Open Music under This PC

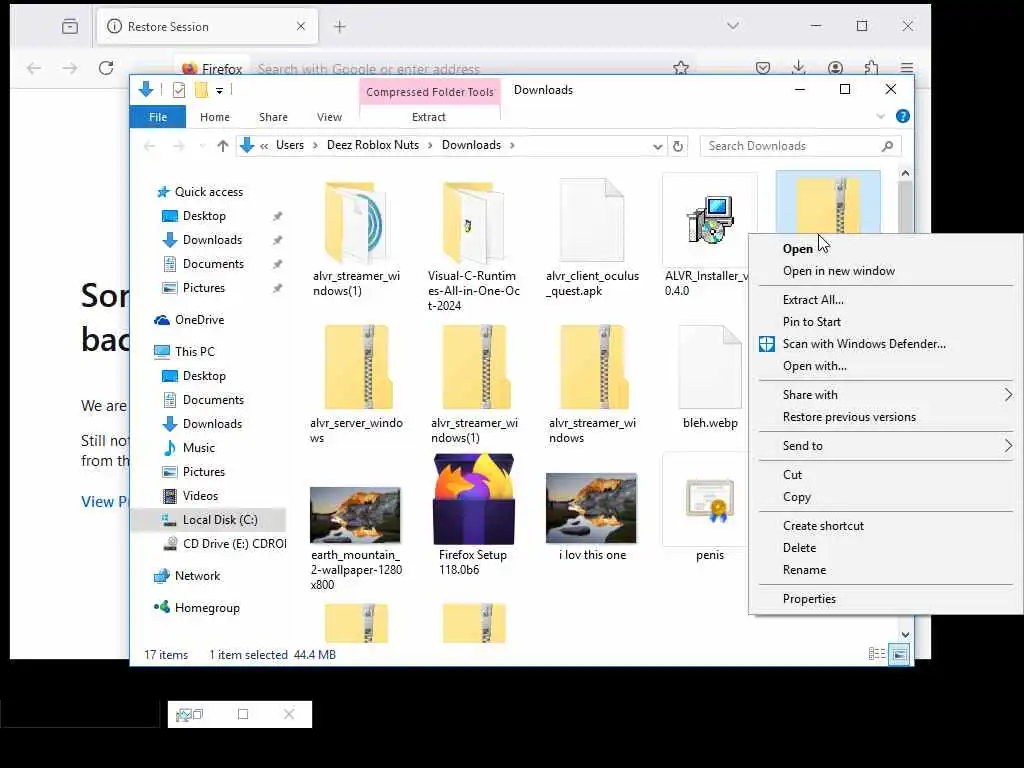199,448
